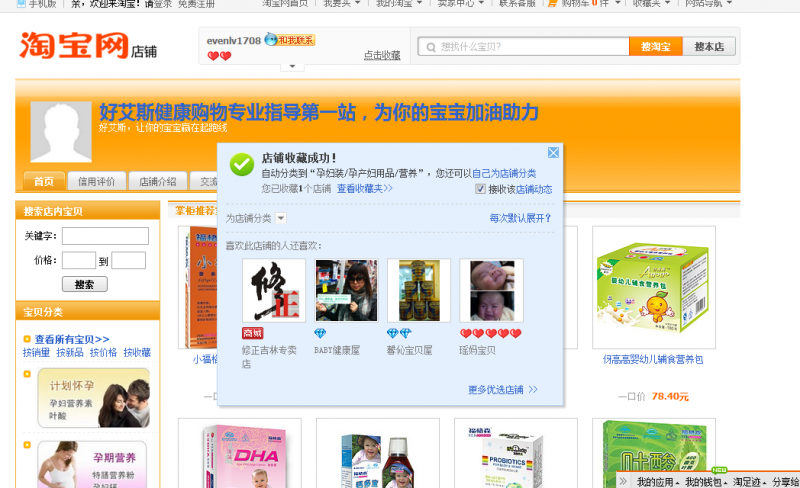Open the 孕期营养 category banner

(94, 465)
